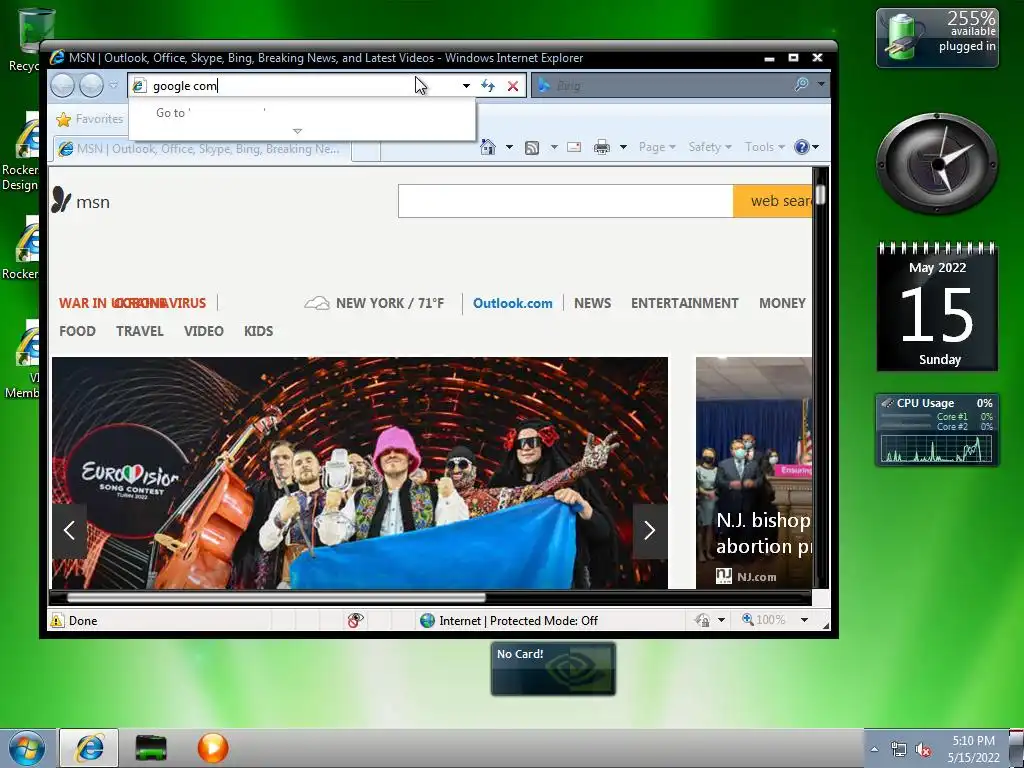Image resolution: width=1024 pixels, height=768 pixels.
Task: Open the KIDS section link
Action: click(259, 331)
